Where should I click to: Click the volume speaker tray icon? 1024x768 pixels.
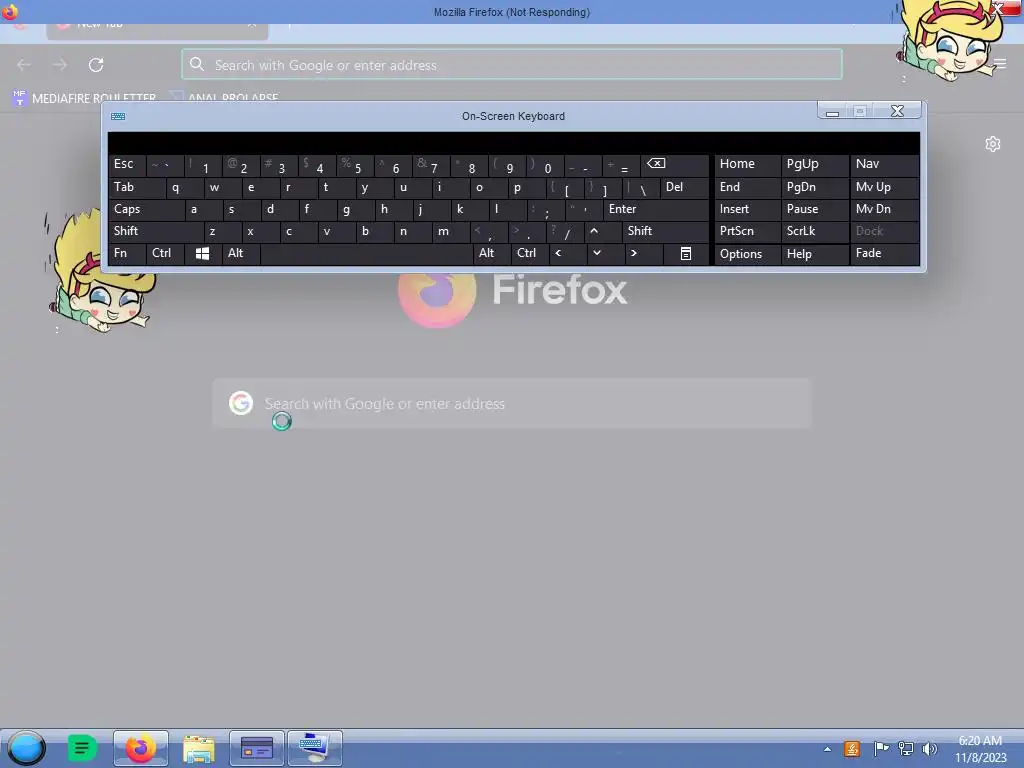click(x=929, y=749)
